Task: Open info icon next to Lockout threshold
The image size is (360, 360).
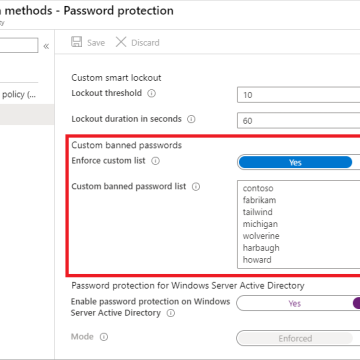Action: [x=151, y=93]
